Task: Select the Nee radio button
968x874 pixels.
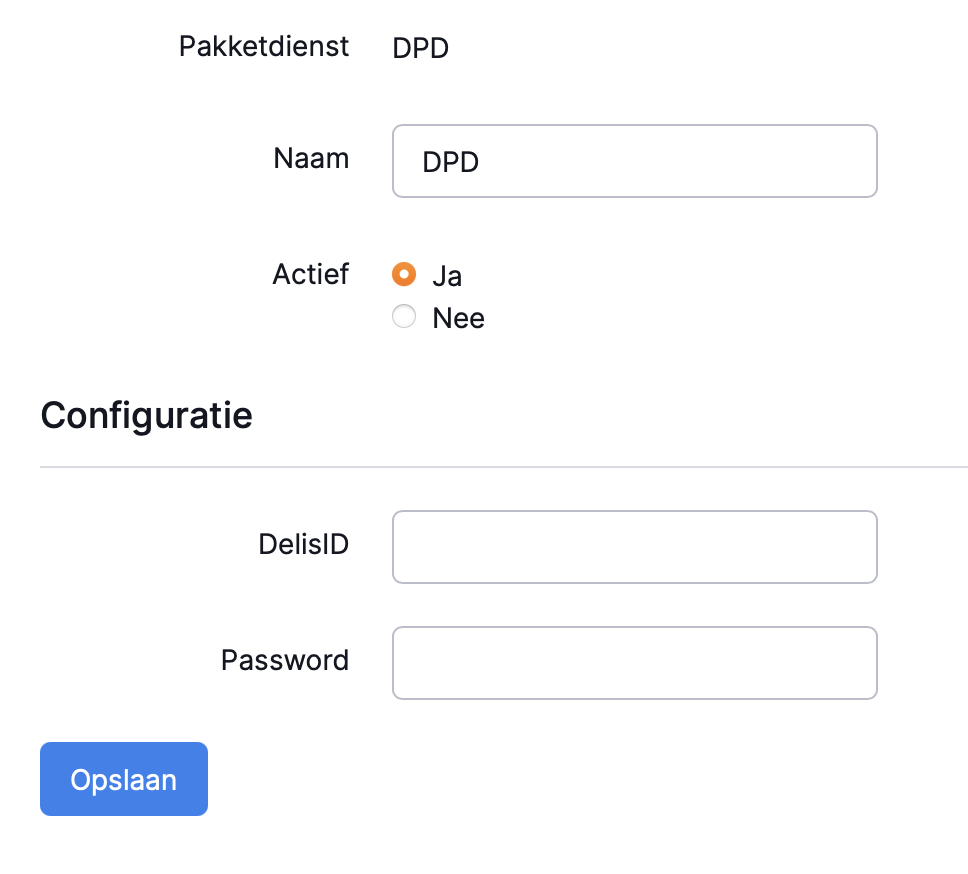Action: [x=404, y=318]
